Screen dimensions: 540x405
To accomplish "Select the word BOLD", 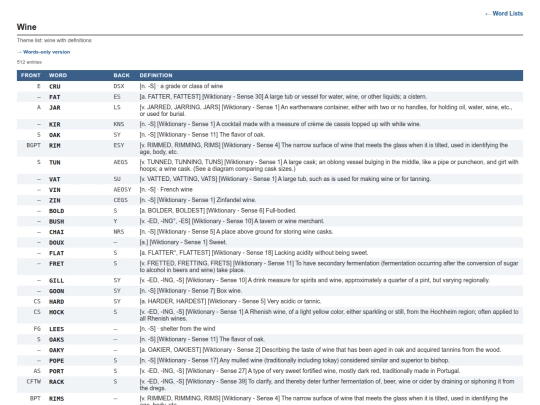I will click(56, 211).
